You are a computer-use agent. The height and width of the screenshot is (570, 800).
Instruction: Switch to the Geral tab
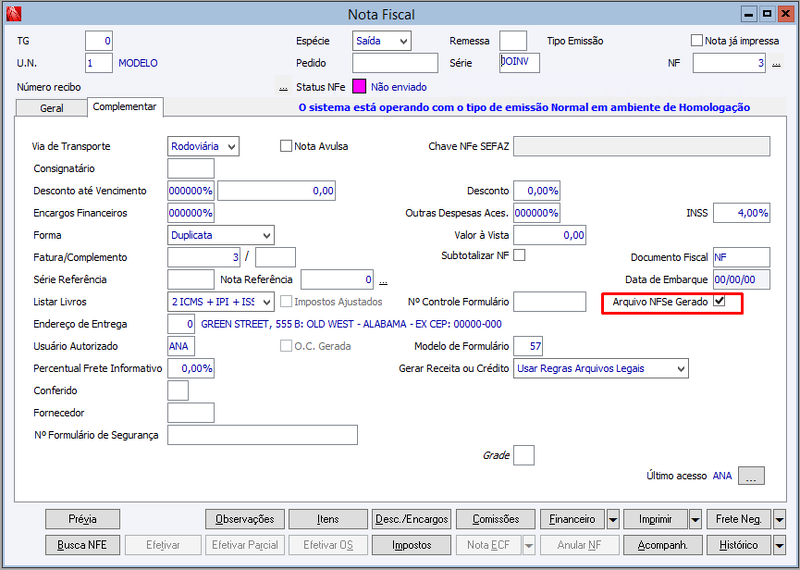[52, 108]
